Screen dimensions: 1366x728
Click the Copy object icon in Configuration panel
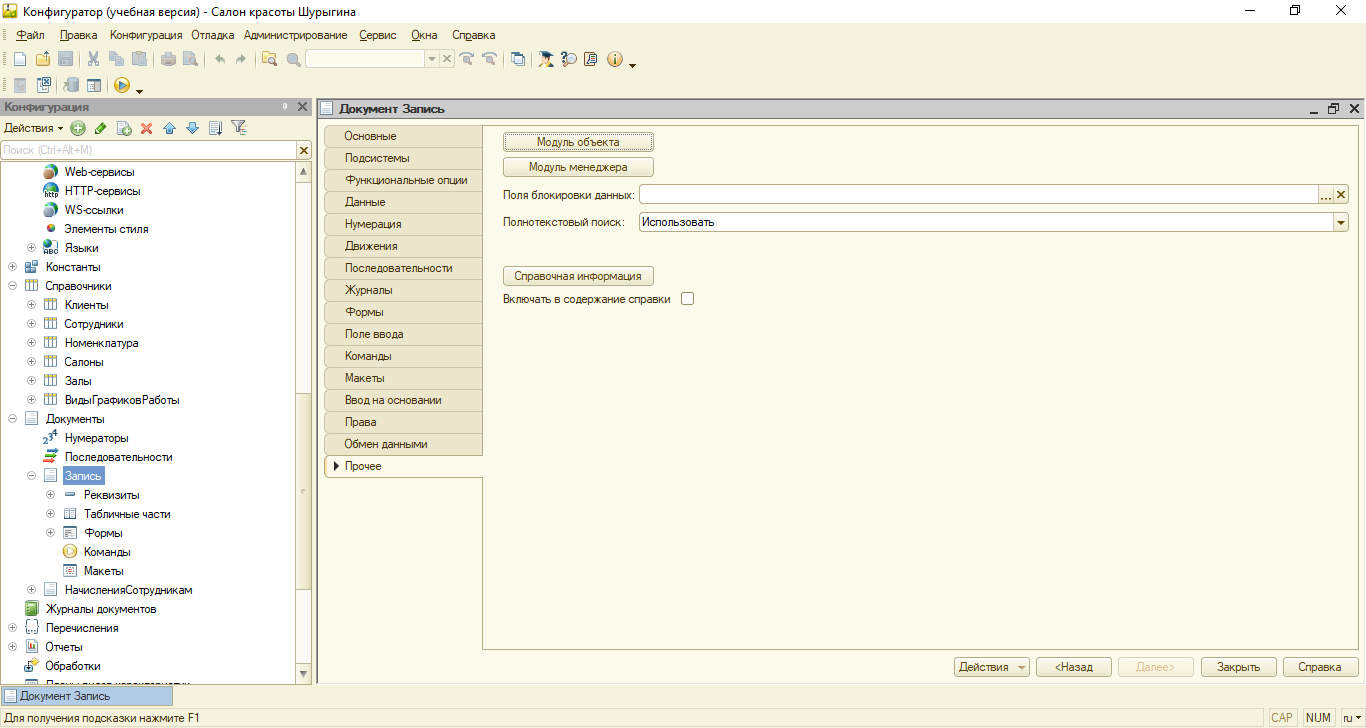(x=124, y=128)
